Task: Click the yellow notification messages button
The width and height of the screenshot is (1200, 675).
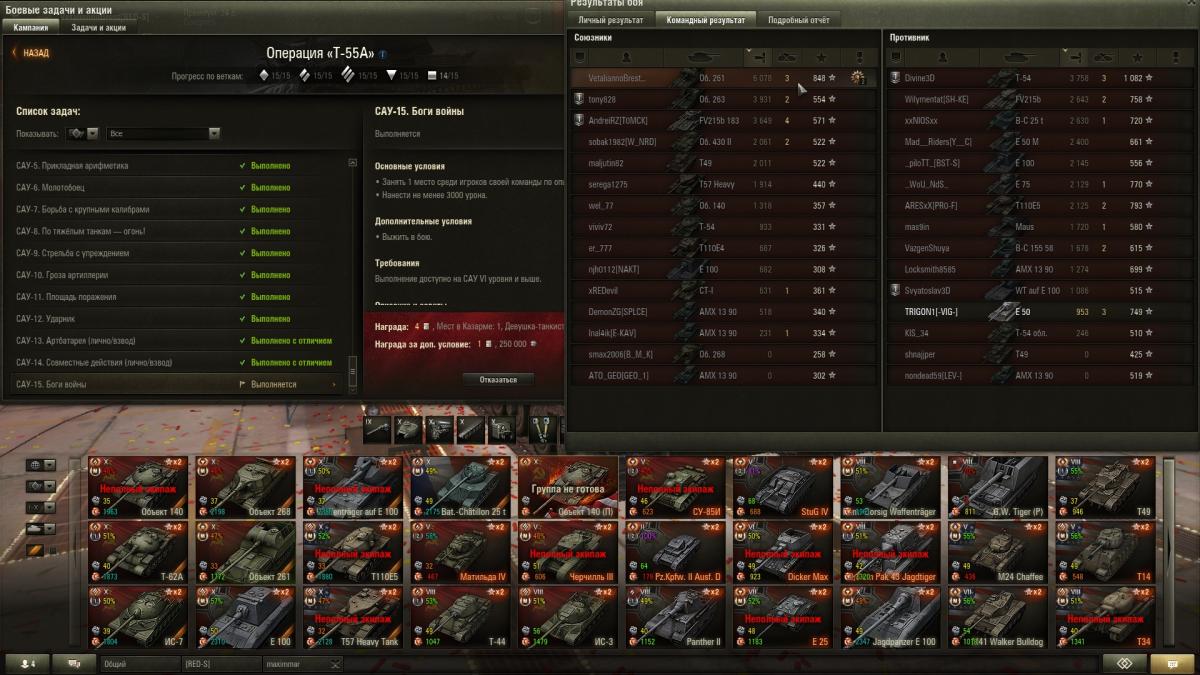Action: tap(1172, 663)
